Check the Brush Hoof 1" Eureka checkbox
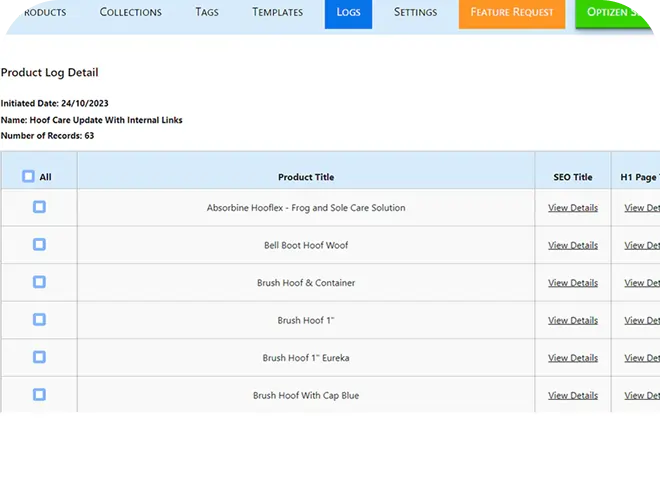The height and width of the screenshot is (496, 660). (x=39, y=357)
